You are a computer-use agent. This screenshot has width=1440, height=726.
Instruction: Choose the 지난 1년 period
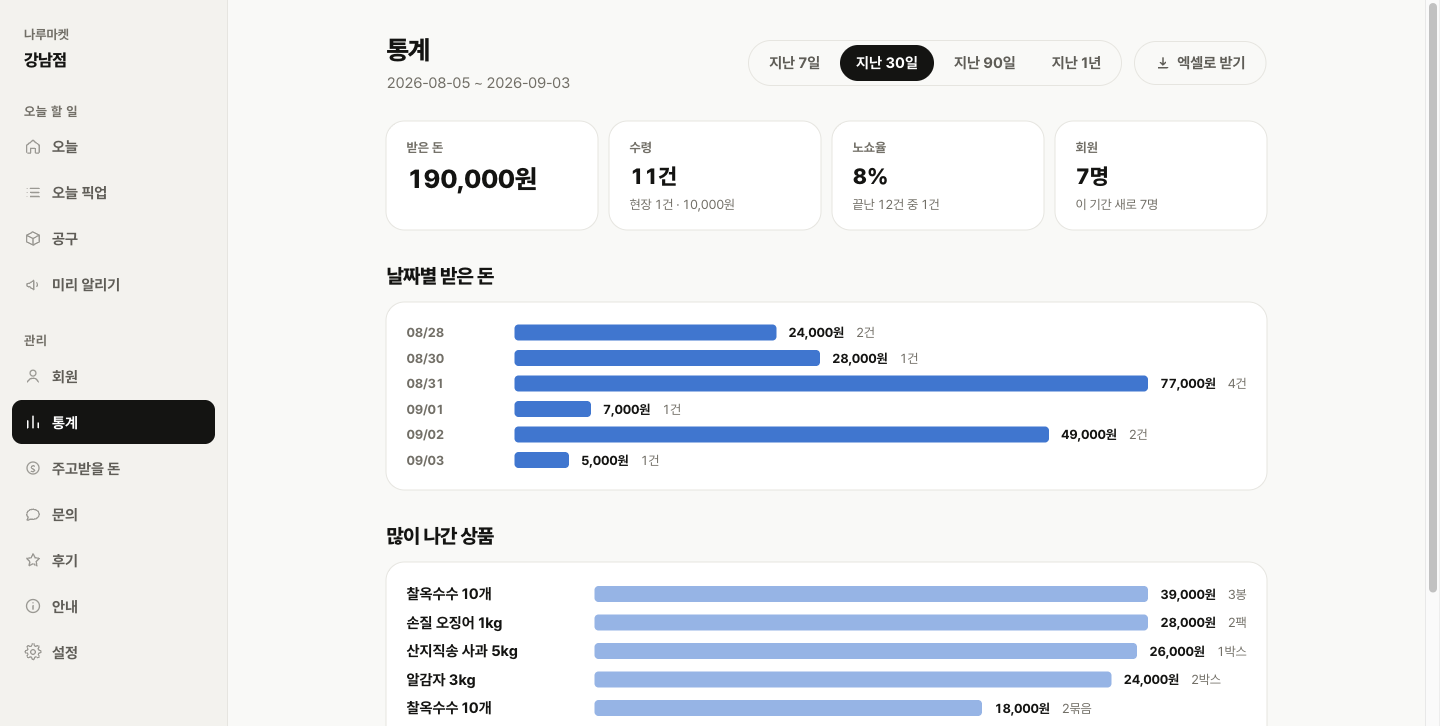(1076, 63)
